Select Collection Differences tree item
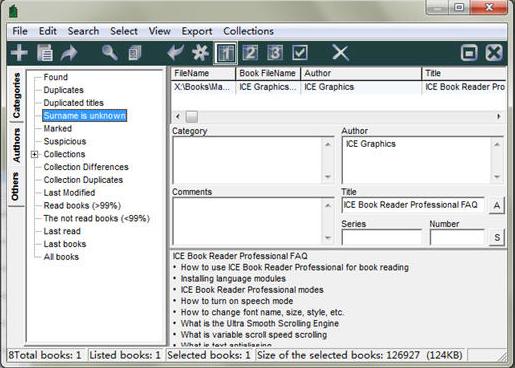This screenshot has width=515, height=368. pyautogui.click(x=86, y=167)
